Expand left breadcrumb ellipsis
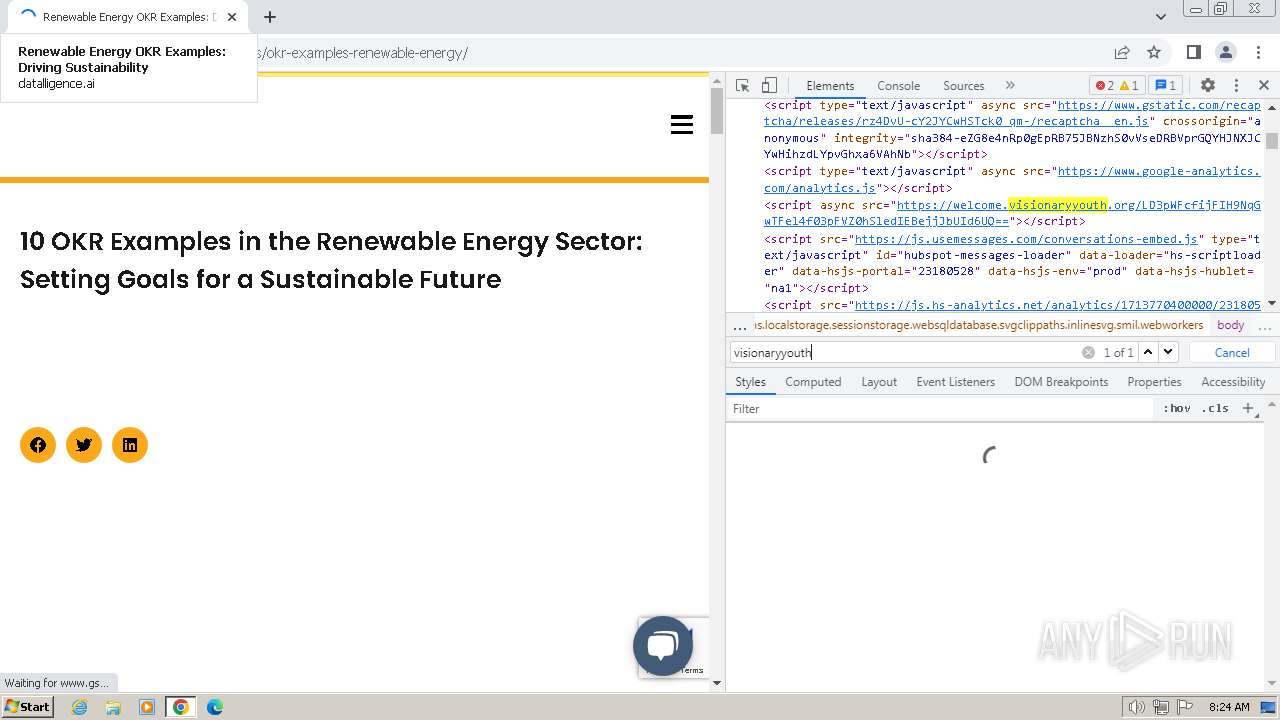This screenshot has height=720, width=1280. [740, 326]
